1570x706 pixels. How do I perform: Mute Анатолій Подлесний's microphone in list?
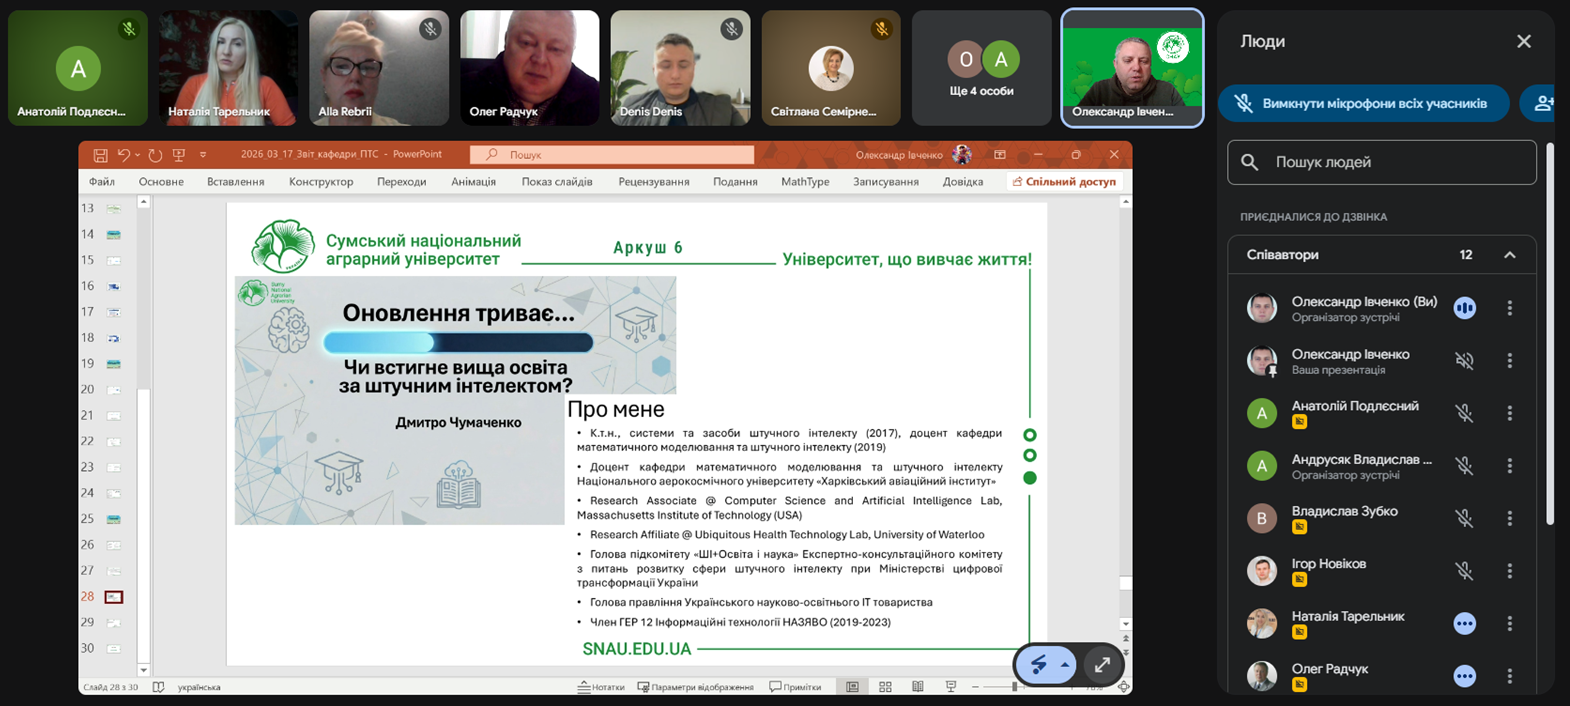(1464, 413)
